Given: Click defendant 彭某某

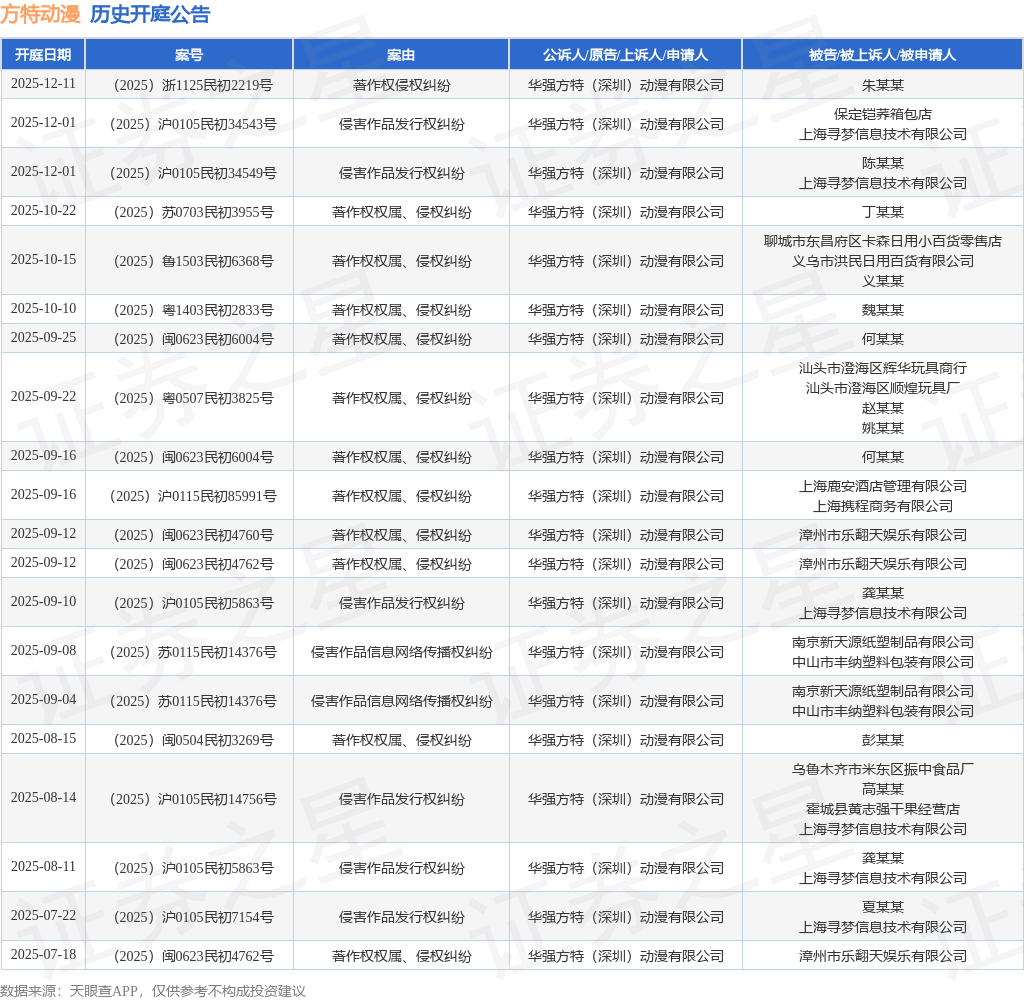Looking at the screenshot, I should 882,740.
